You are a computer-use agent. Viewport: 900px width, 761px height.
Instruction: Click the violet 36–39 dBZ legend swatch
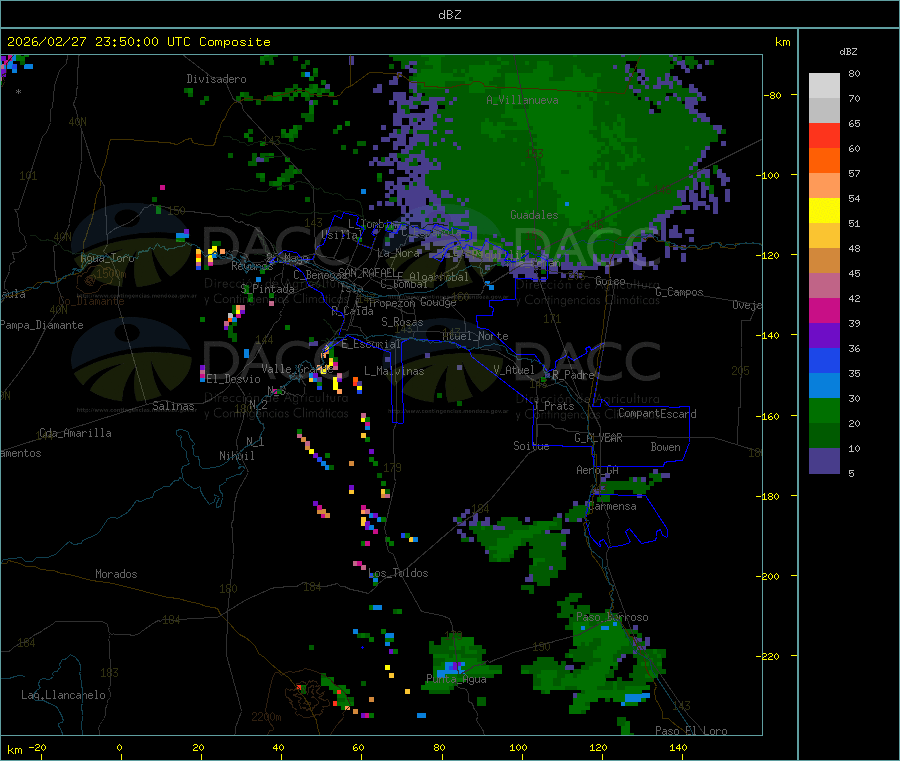coord(824,336)
